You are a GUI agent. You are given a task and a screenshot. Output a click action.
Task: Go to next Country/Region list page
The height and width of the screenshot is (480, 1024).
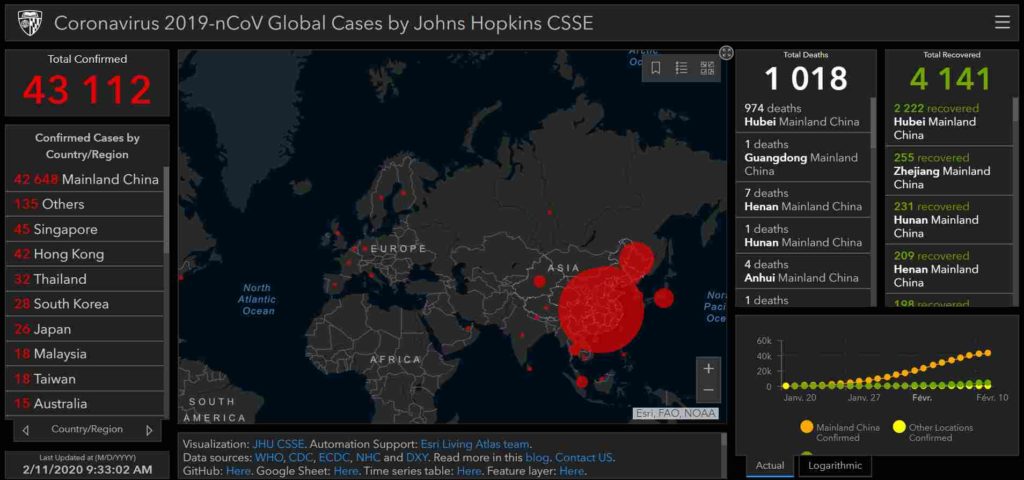click(149, 430)
